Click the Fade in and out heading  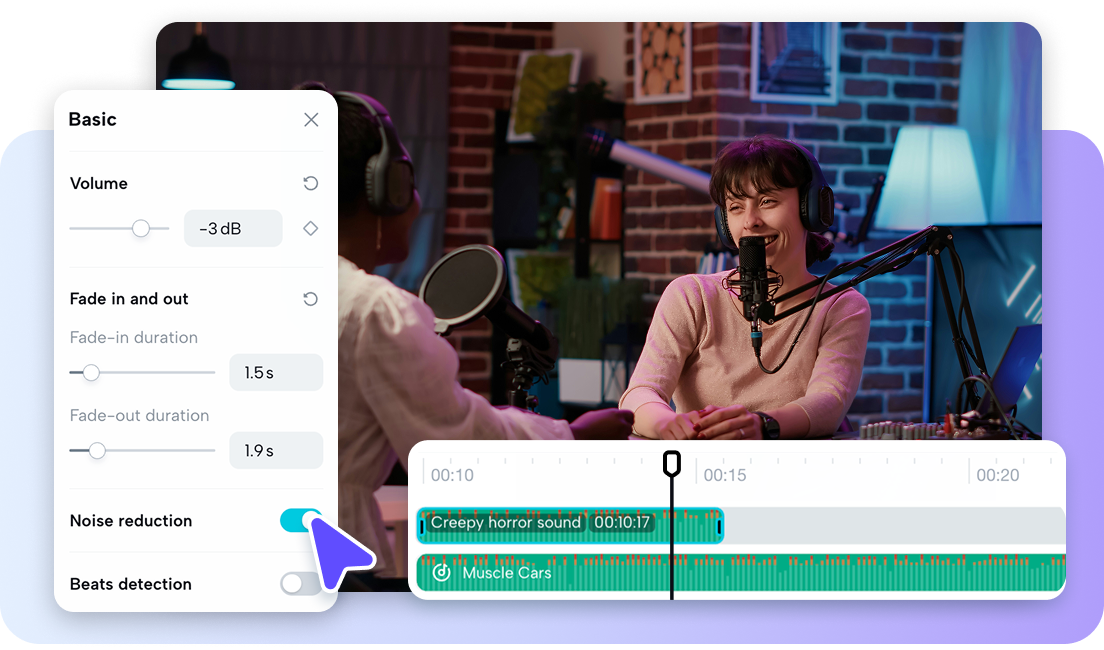pos(129,299)
